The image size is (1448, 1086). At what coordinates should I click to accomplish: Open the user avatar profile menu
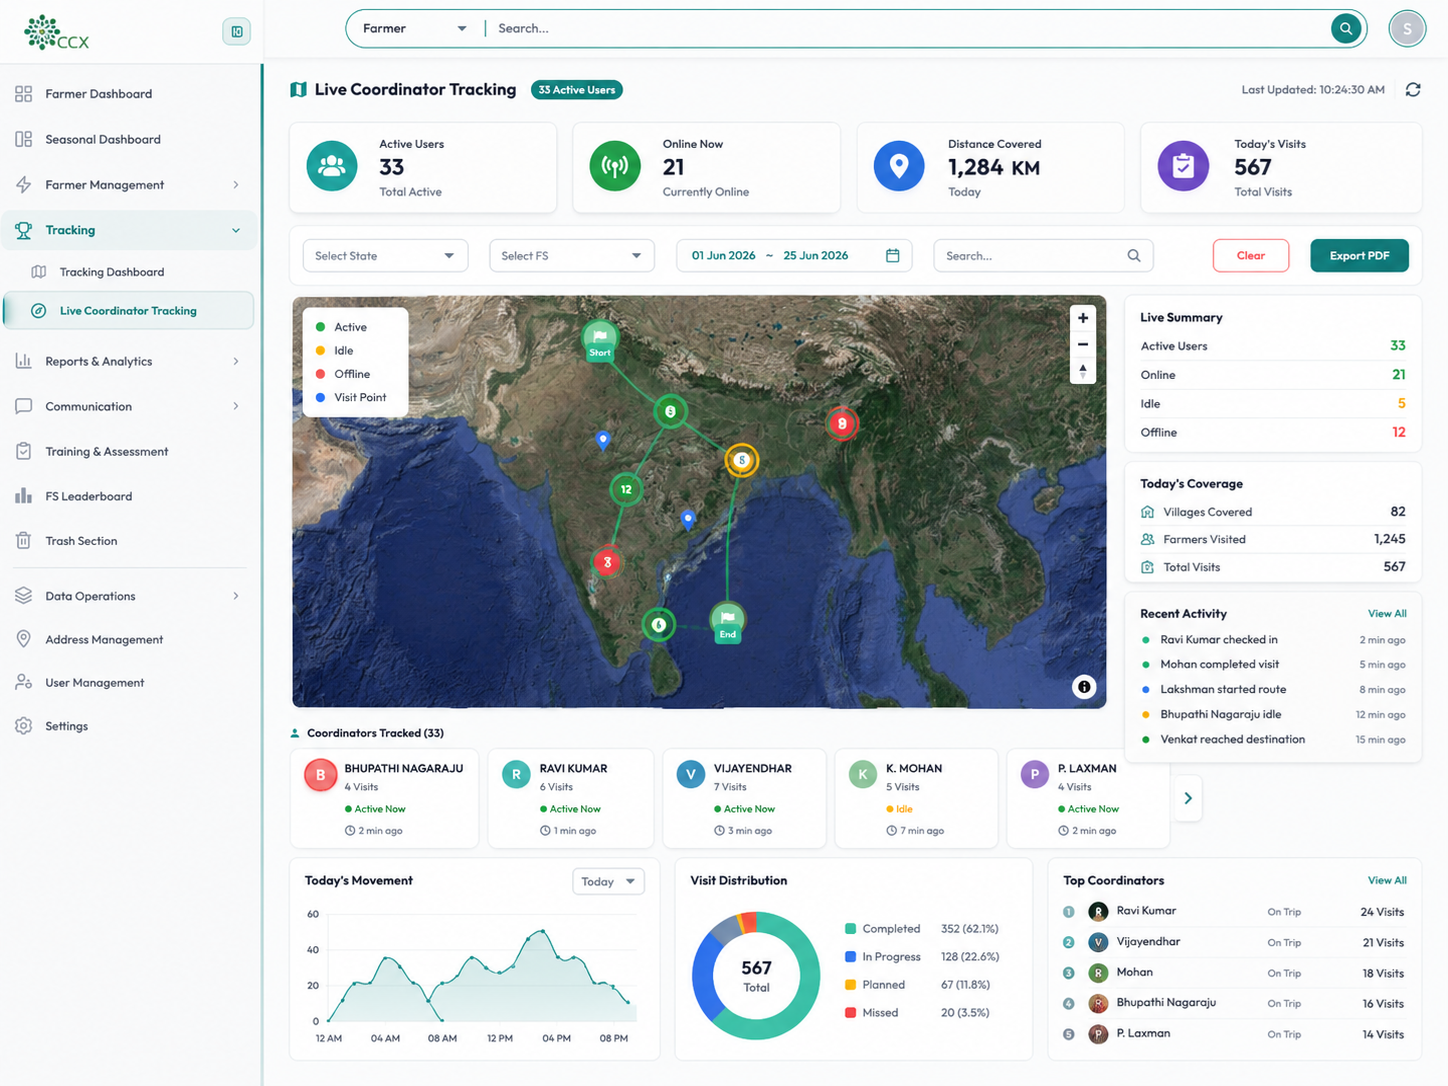pyautogui.click(x=1407, y=29)
